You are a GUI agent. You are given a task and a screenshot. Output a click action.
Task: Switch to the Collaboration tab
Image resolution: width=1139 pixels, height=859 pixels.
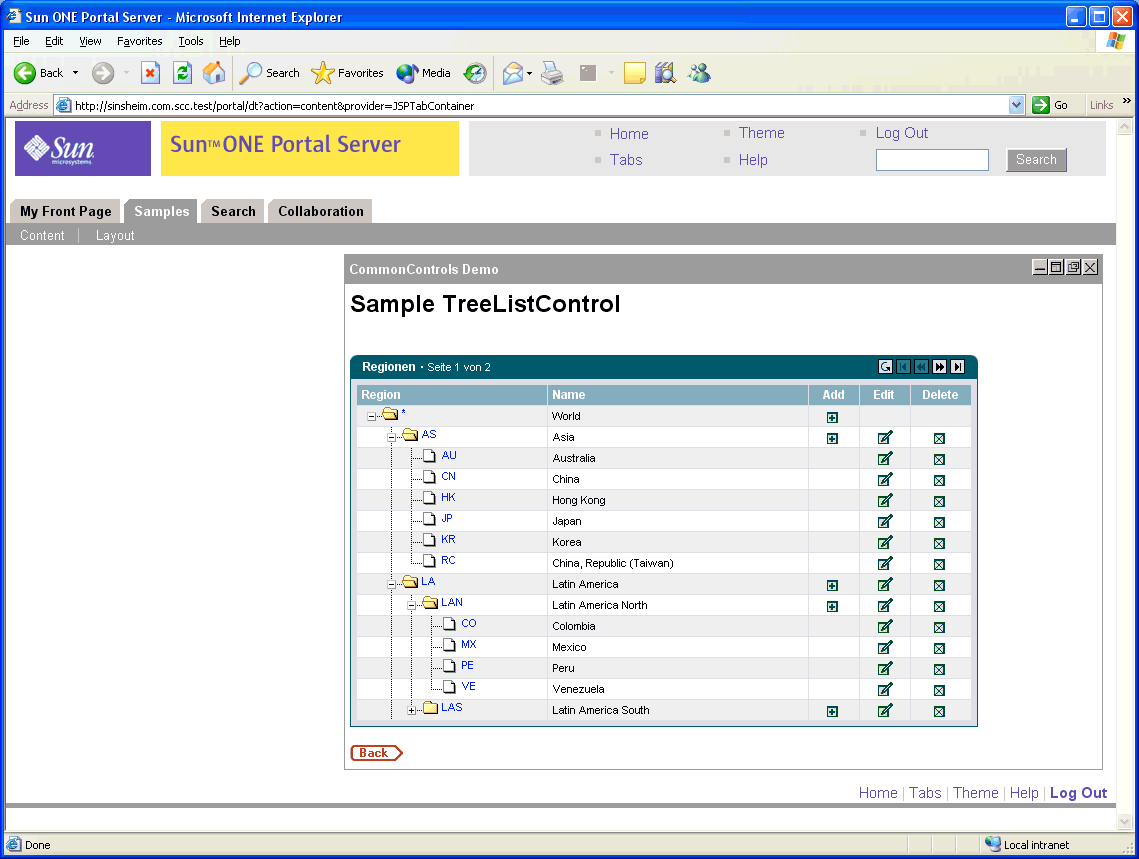click(x=320, y=211)
